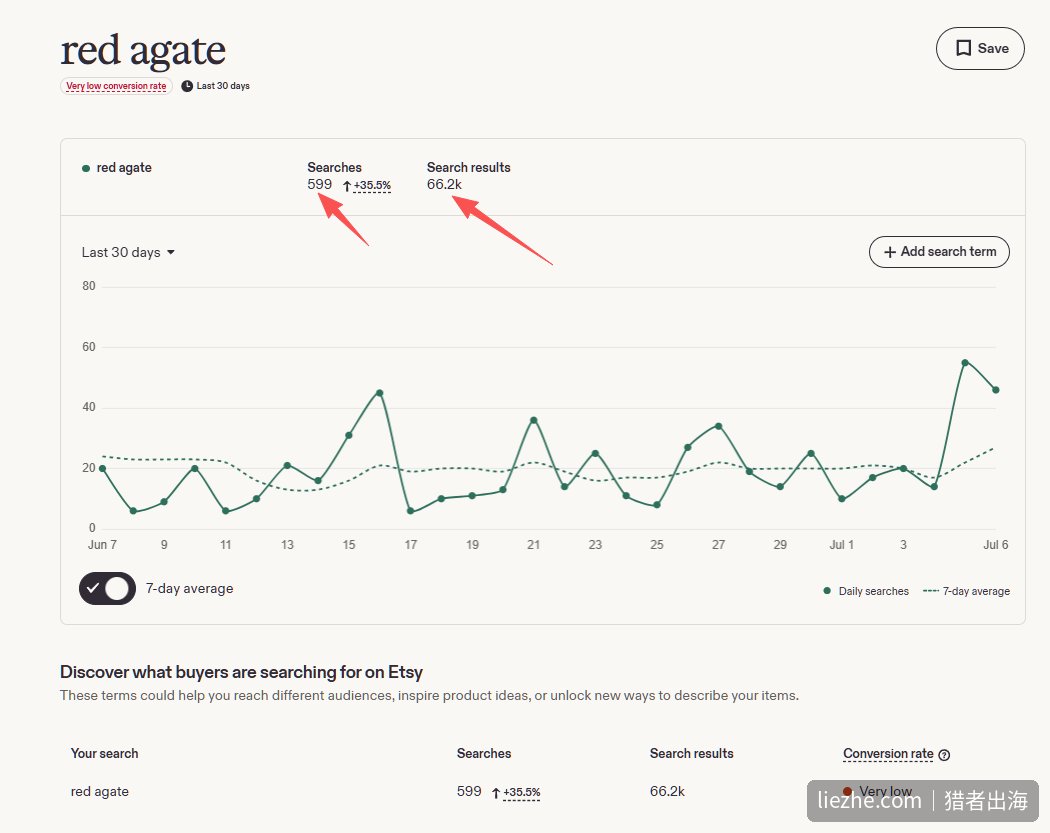
Task: Open the Last 30 days dropdown
Action: coord(128,252)
